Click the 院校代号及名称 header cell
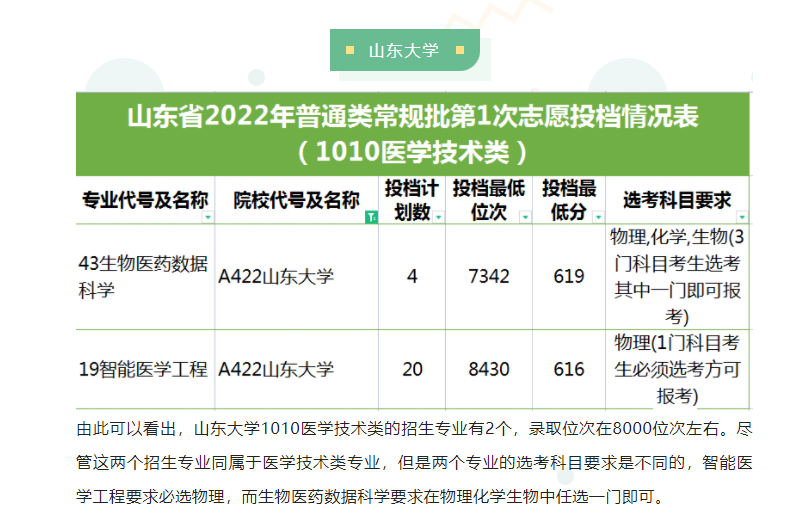This screenshot has height=525, width=793. pyautogui.click(x=296, y=200)
